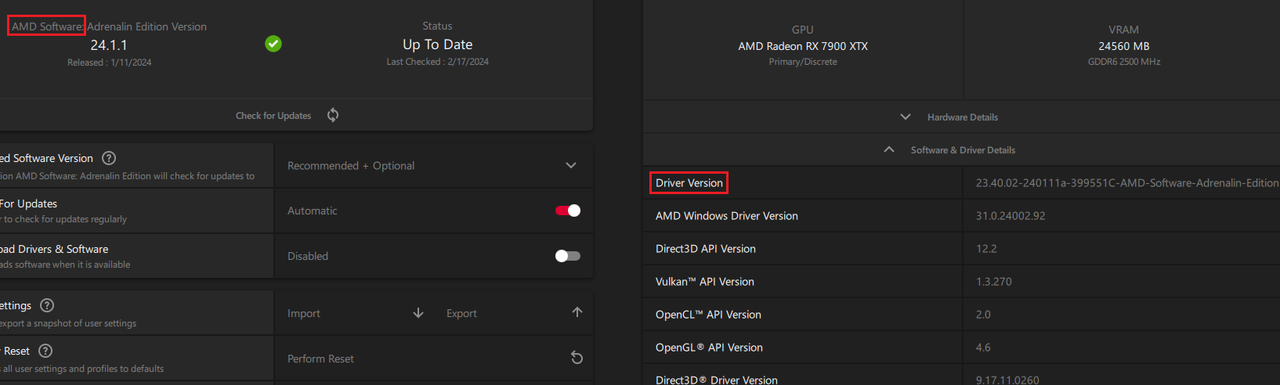Click the Export settings button
This screenshot has width=1280, height=385.
click(515, 313)
